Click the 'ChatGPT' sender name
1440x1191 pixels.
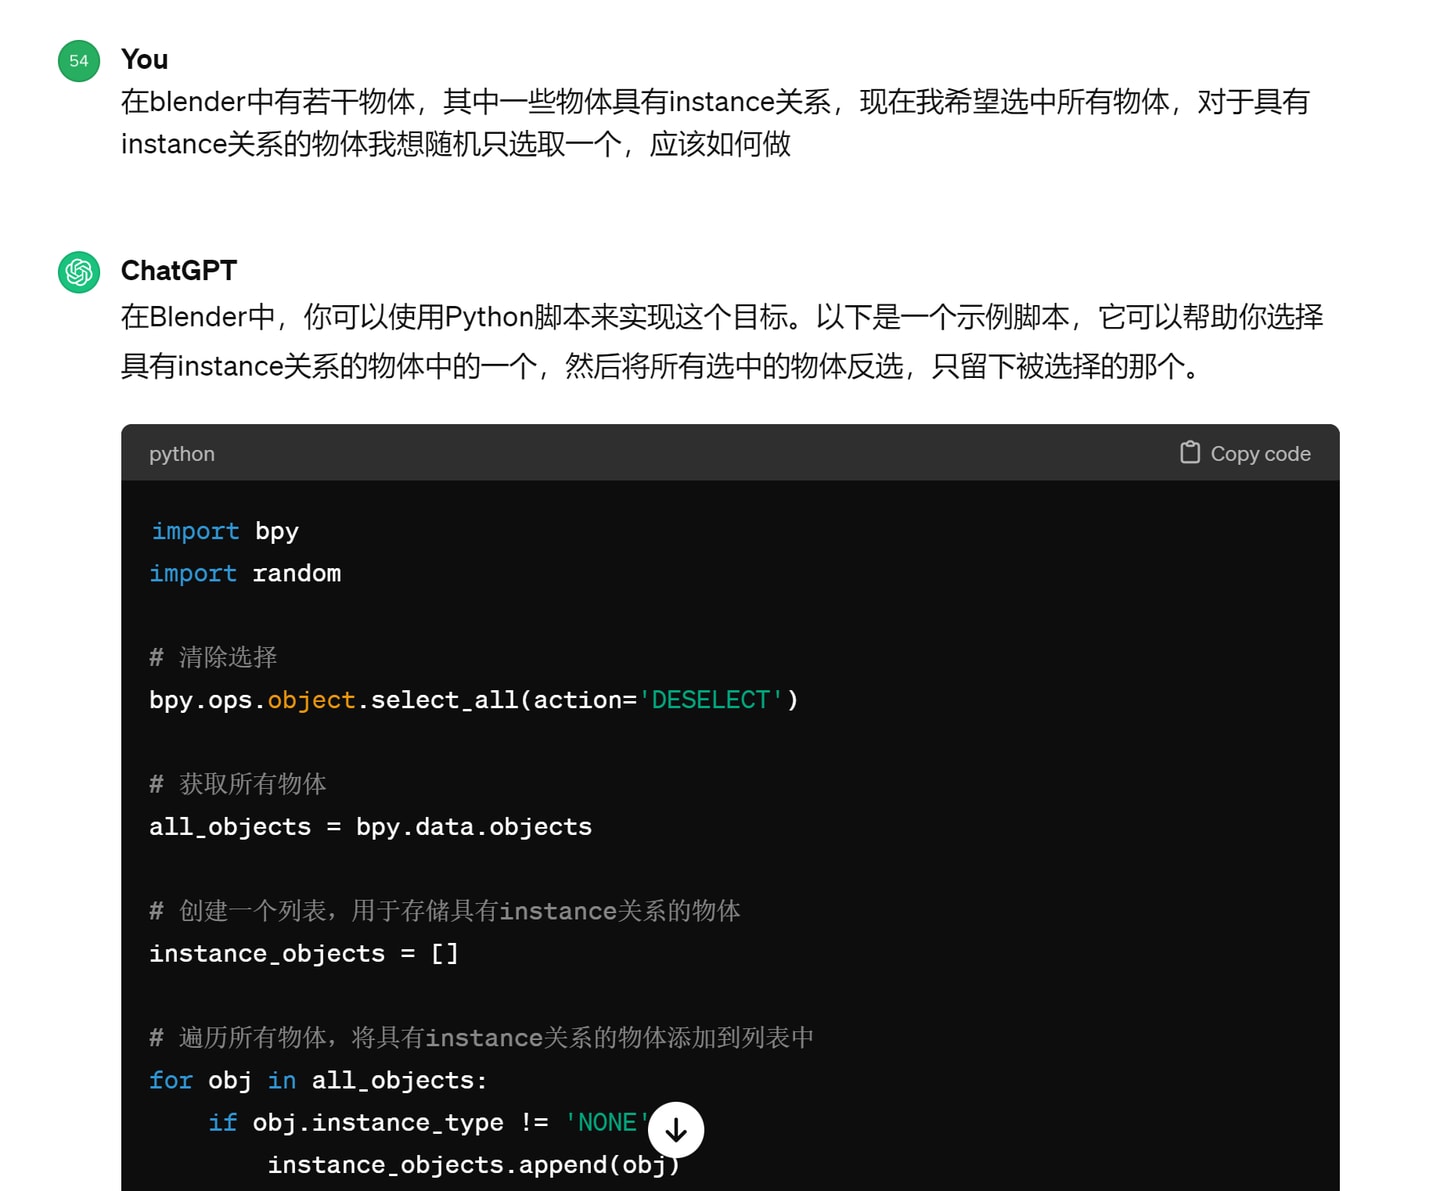179,271
